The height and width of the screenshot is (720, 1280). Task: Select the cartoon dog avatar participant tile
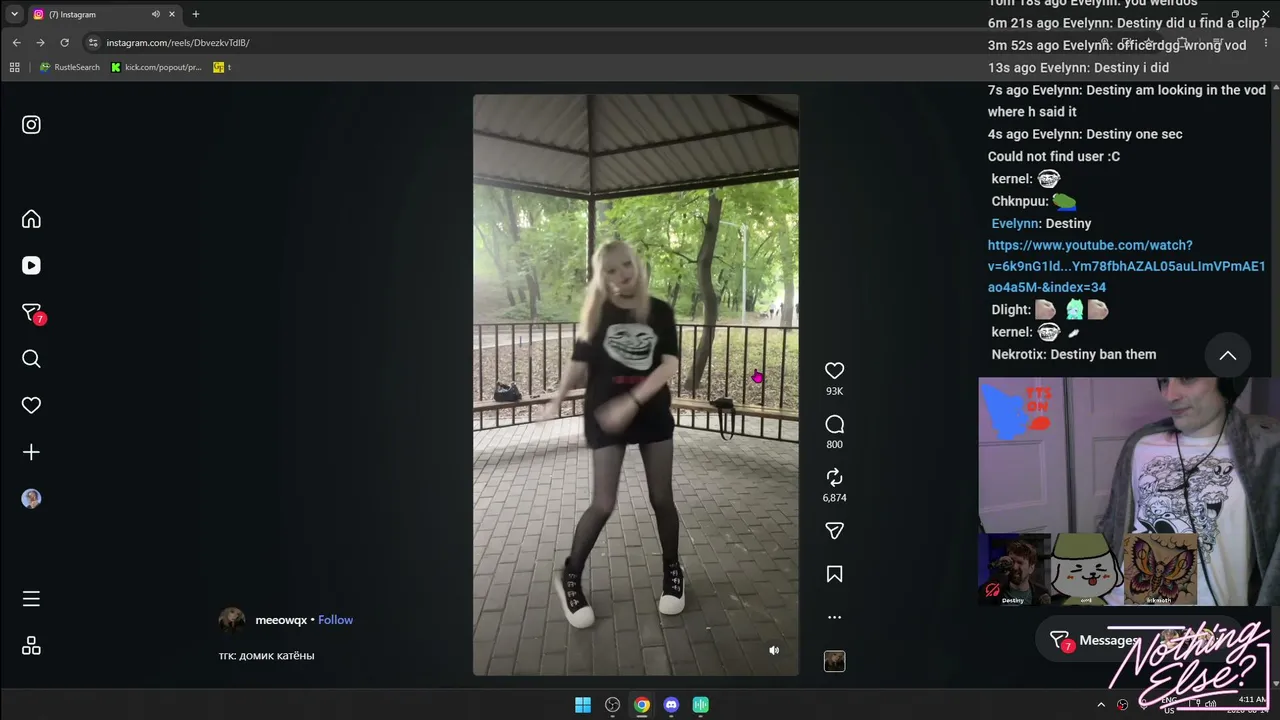(1087, 569)
